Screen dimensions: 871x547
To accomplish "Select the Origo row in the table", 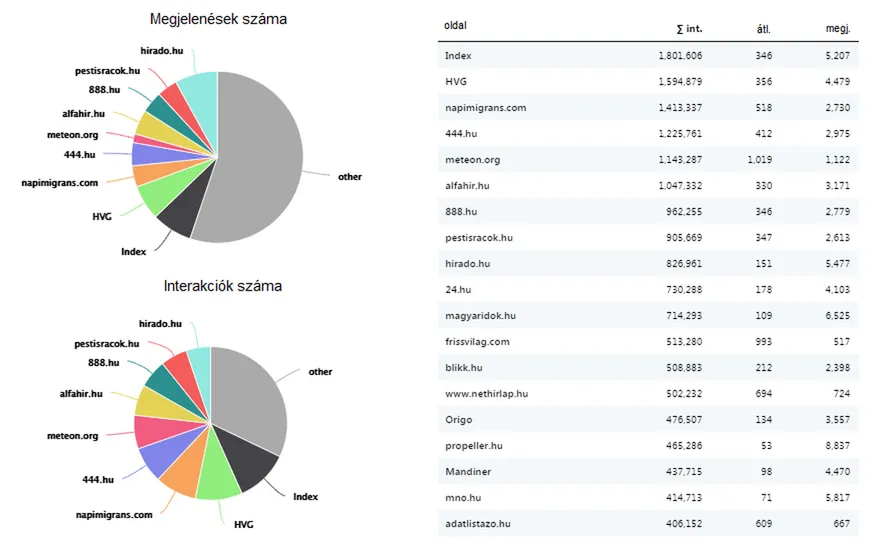I will (459, 420).
